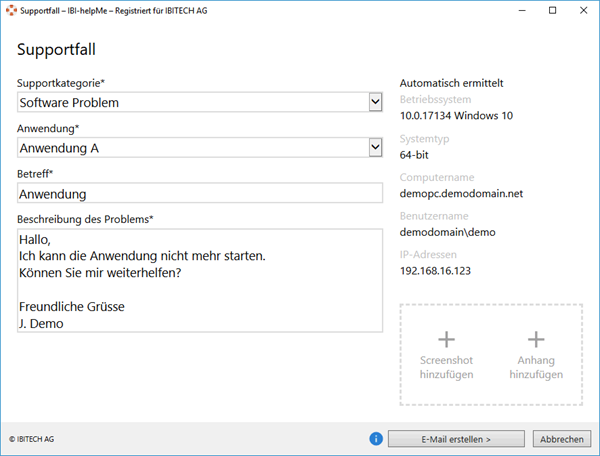Click the '© IBITECH AG' footer text
The height and width of the screenshot is (456, 600).
coord(33,439)
